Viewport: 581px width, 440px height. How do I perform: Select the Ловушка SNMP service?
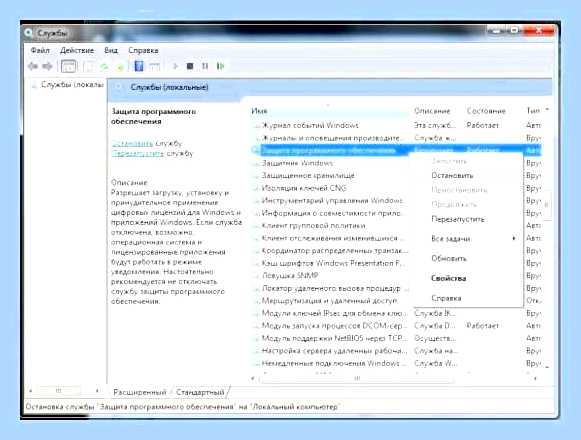(290, 275)
